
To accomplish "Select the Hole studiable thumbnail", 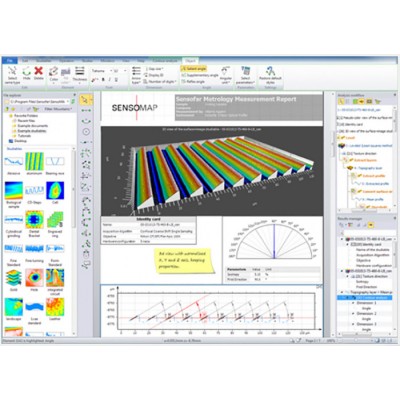I will pyautogui.click(x=34, y=280).
